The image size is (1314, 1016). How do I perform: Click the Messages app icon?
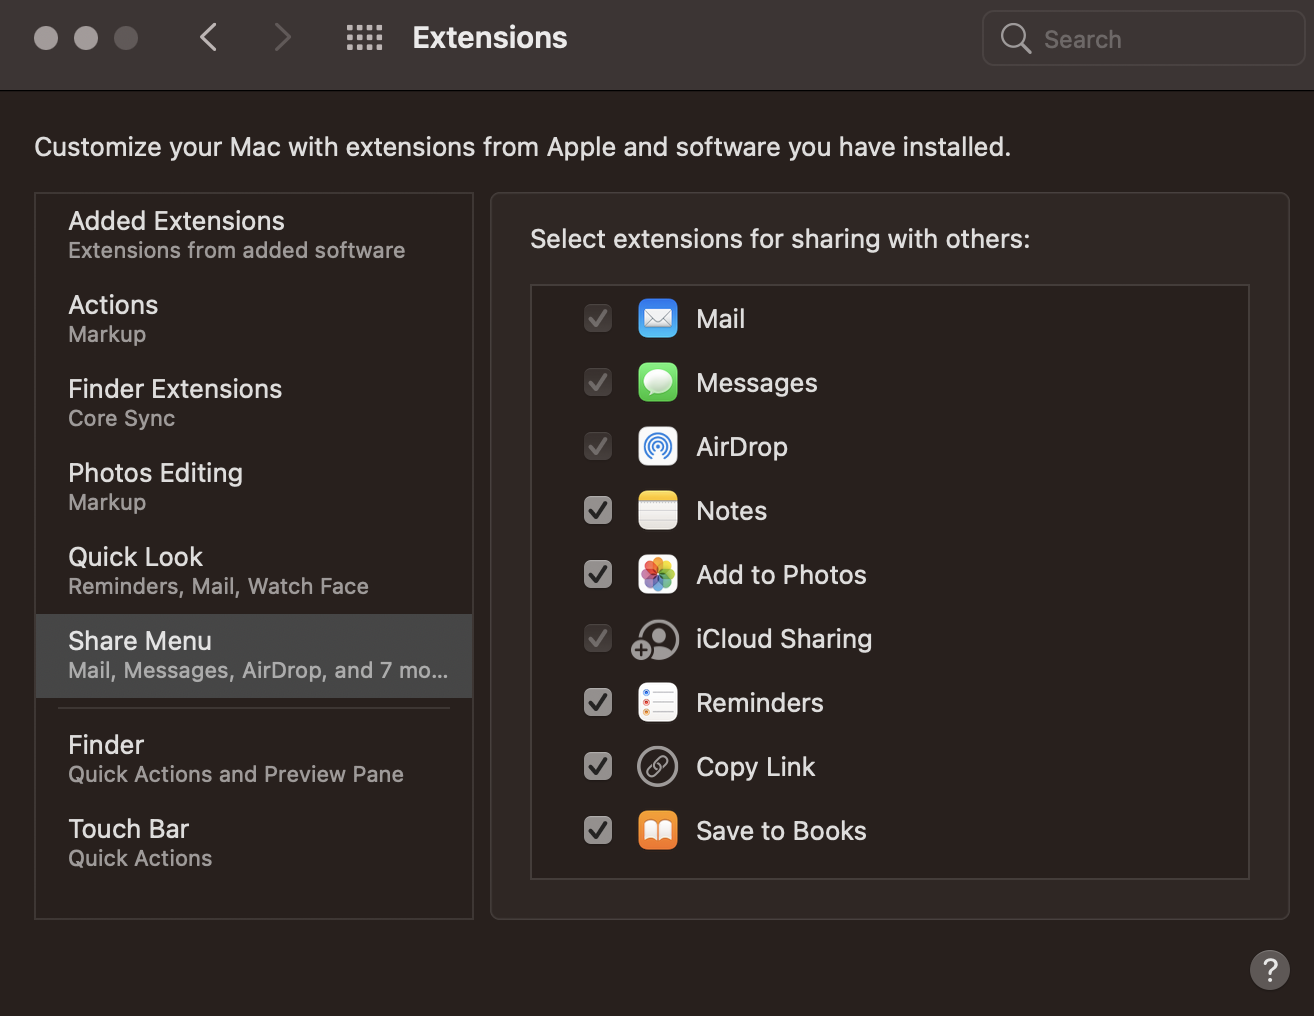pos(658,382)
